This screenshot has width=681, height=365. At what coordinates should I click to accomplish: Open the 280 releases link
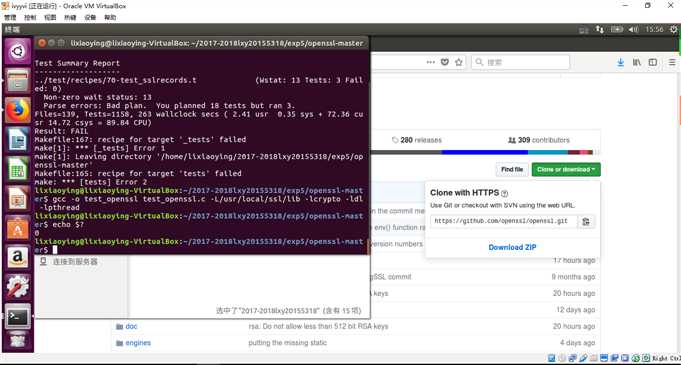pyautogui.click(x=417, y=140)
